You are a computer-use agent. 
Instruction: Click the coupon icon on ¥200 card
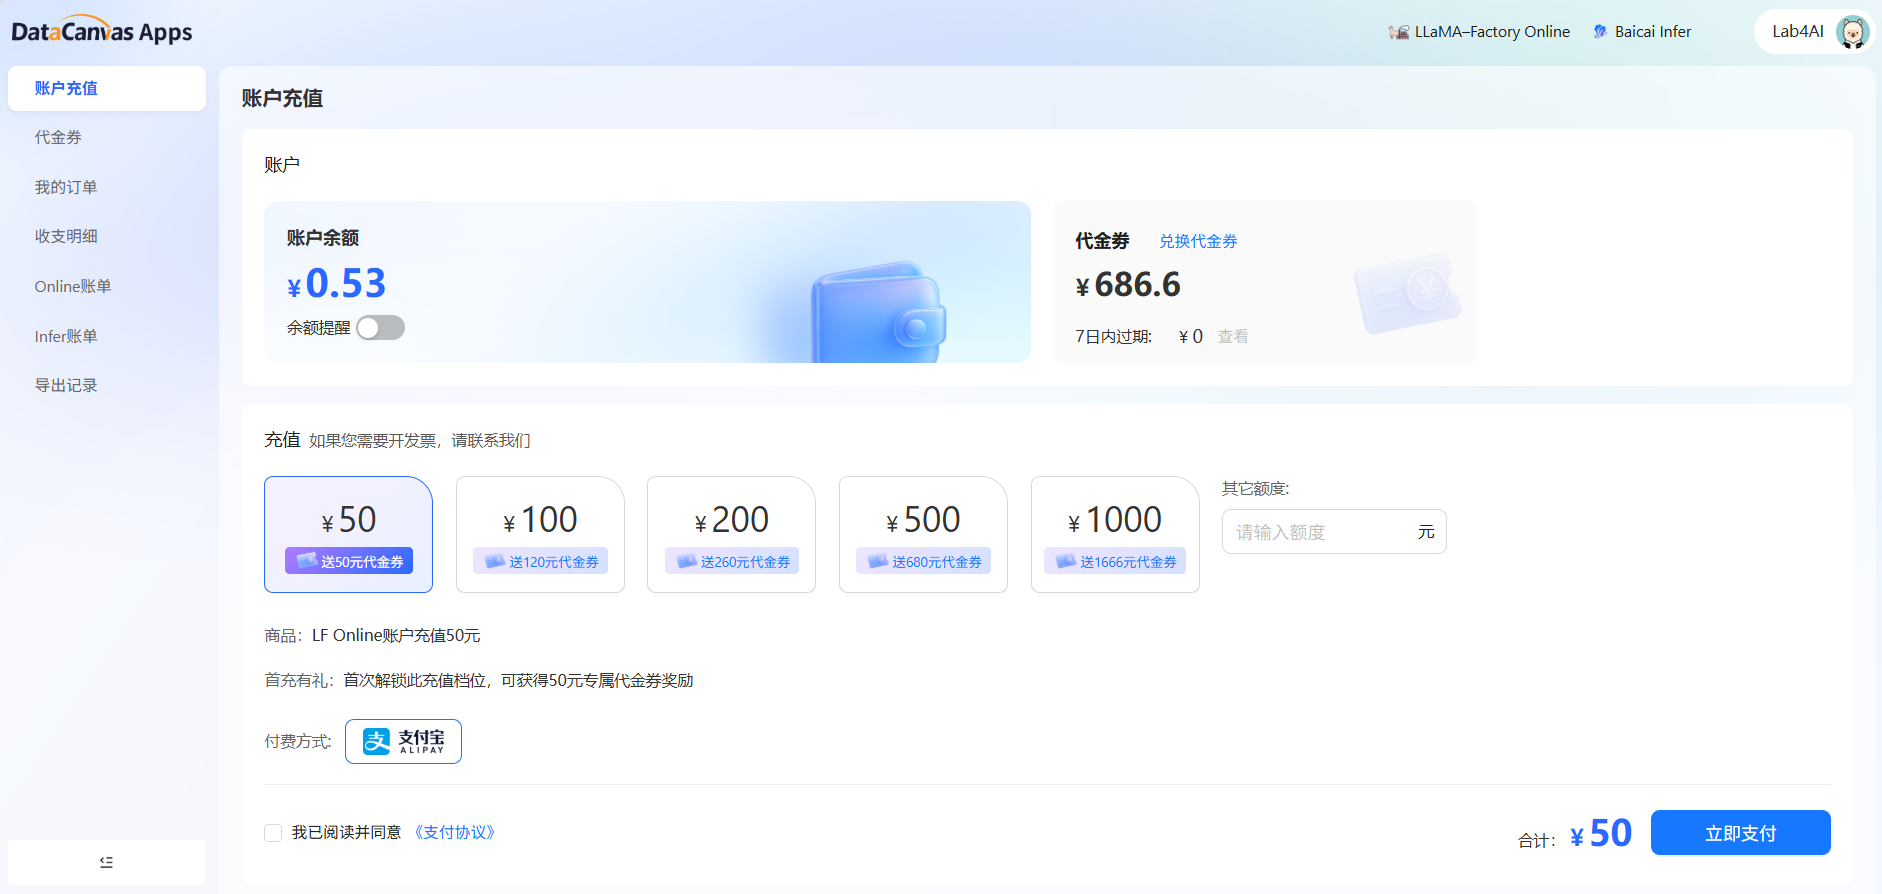click(686, 561)
